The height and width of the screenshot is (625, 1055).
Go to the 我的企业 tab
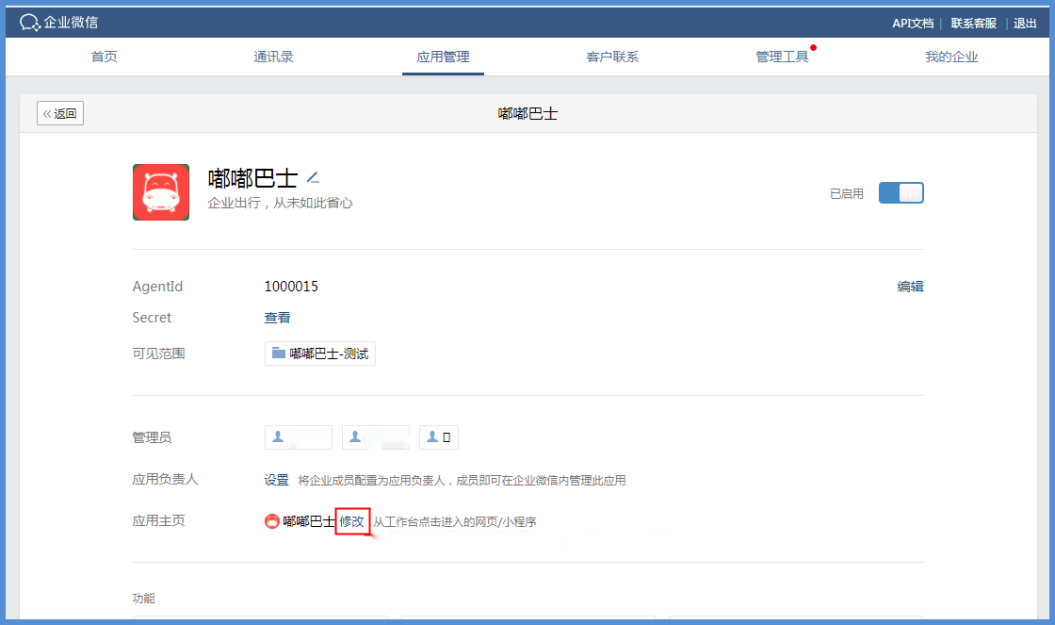tap(951, 57)
